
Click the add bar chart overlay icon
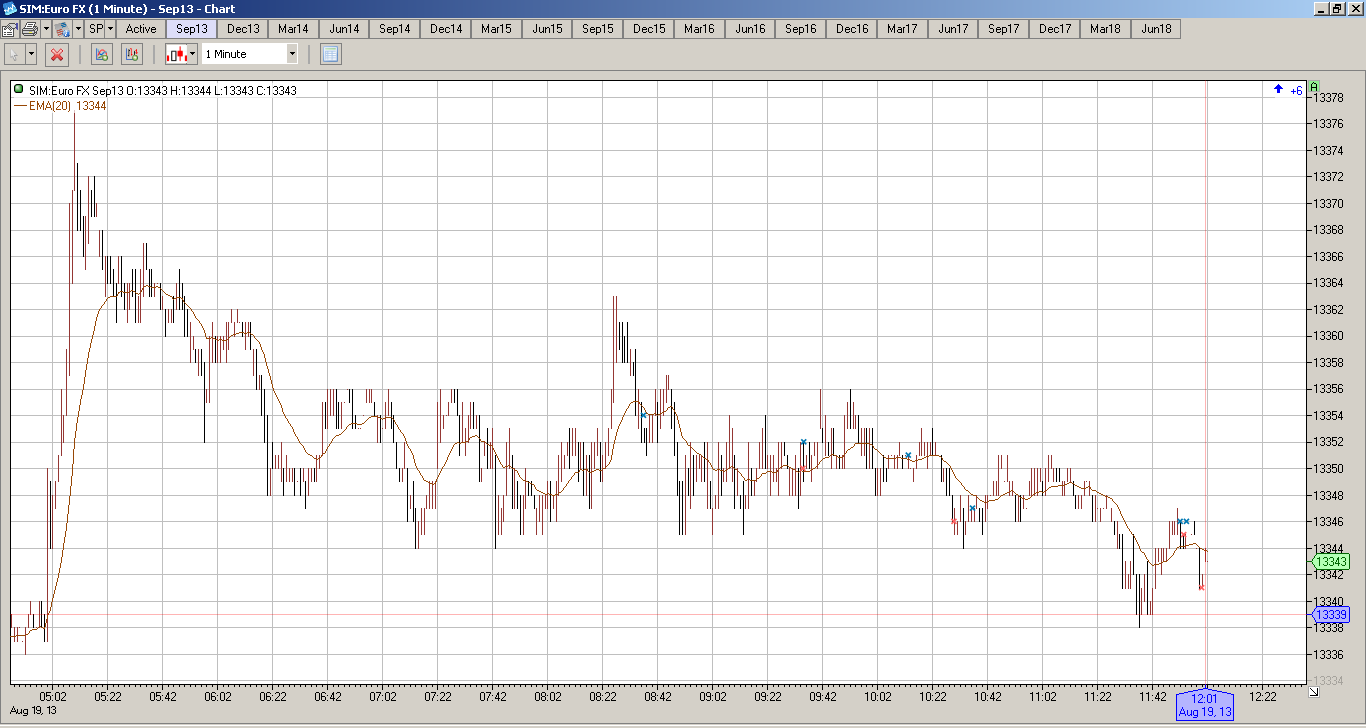pyautogui.click(x=132, y=54)
